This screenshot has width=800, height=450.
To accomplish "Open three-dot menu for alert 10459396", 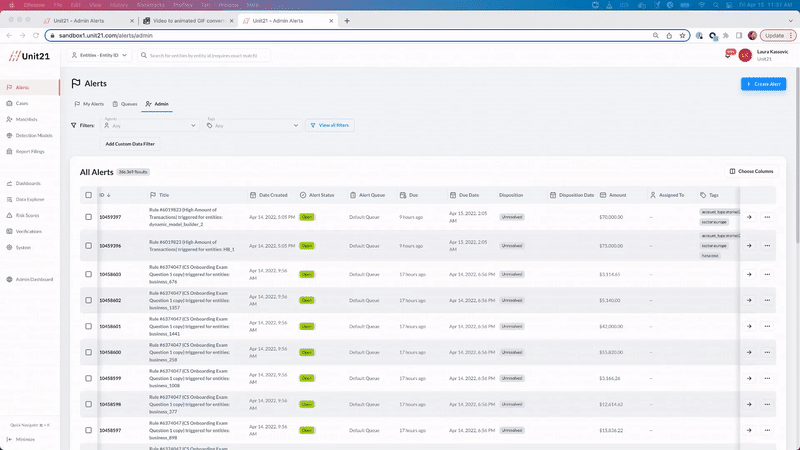I will coord(767,245).
